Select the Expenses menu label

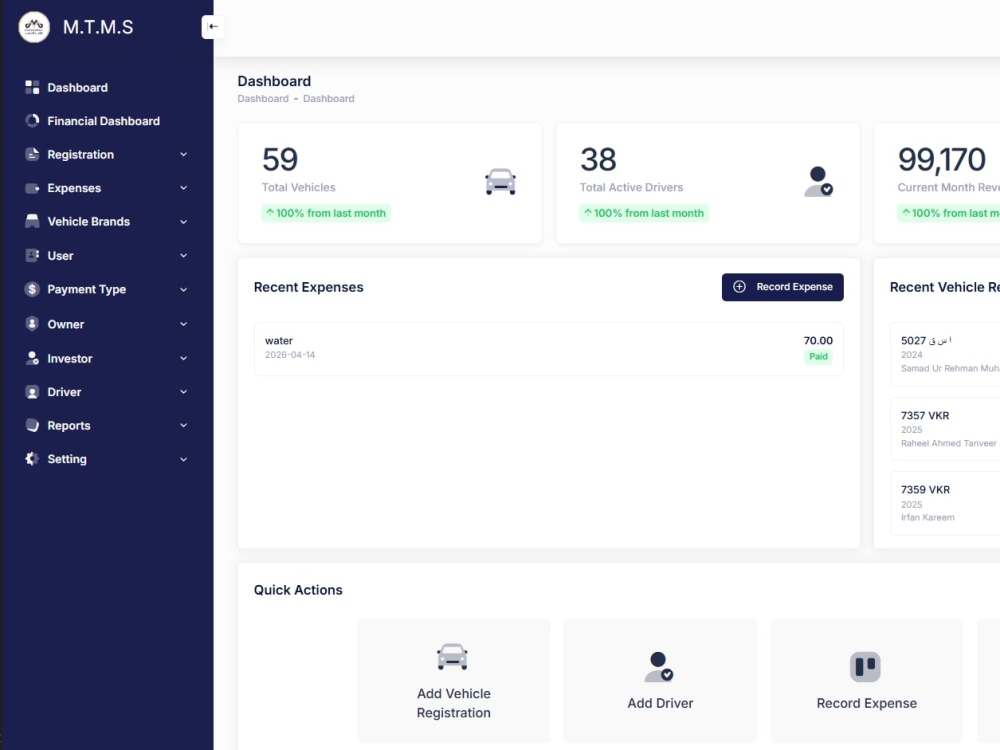pos(74,188)
